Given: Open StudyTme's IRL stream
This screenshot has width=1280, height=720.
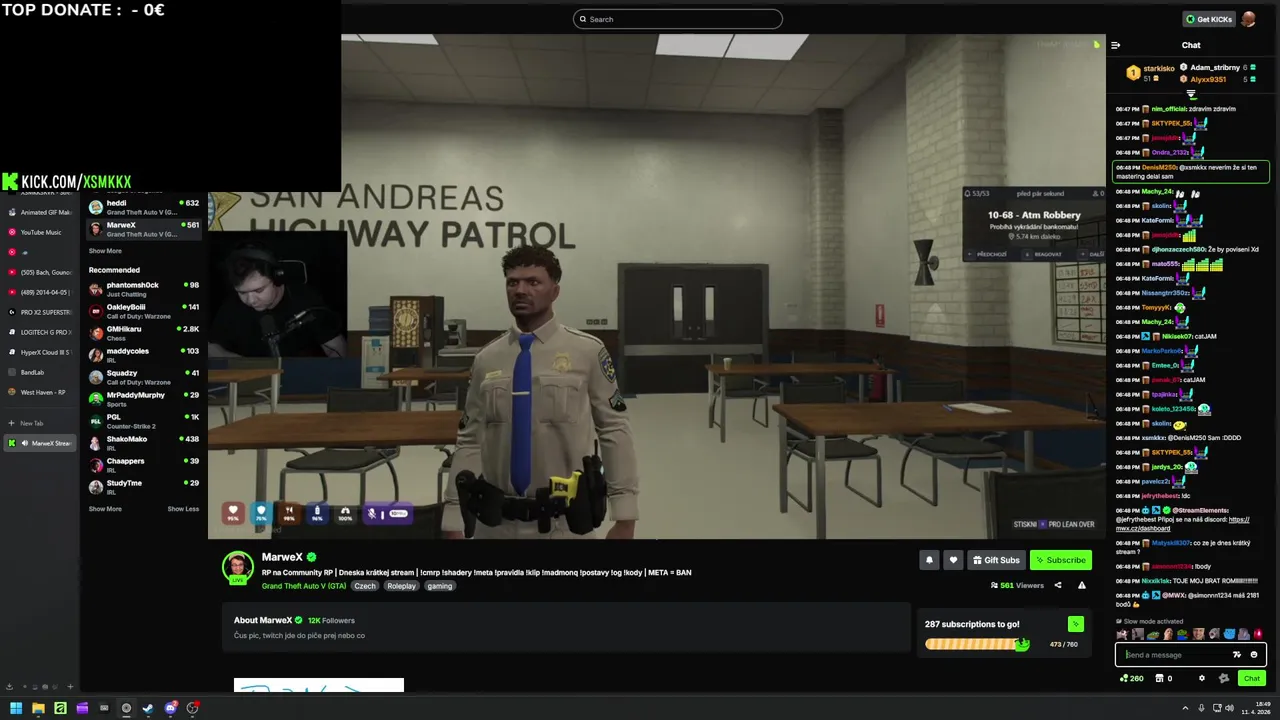Looking at the screenshot, I should pyautogui.click(x=144, y=487).
